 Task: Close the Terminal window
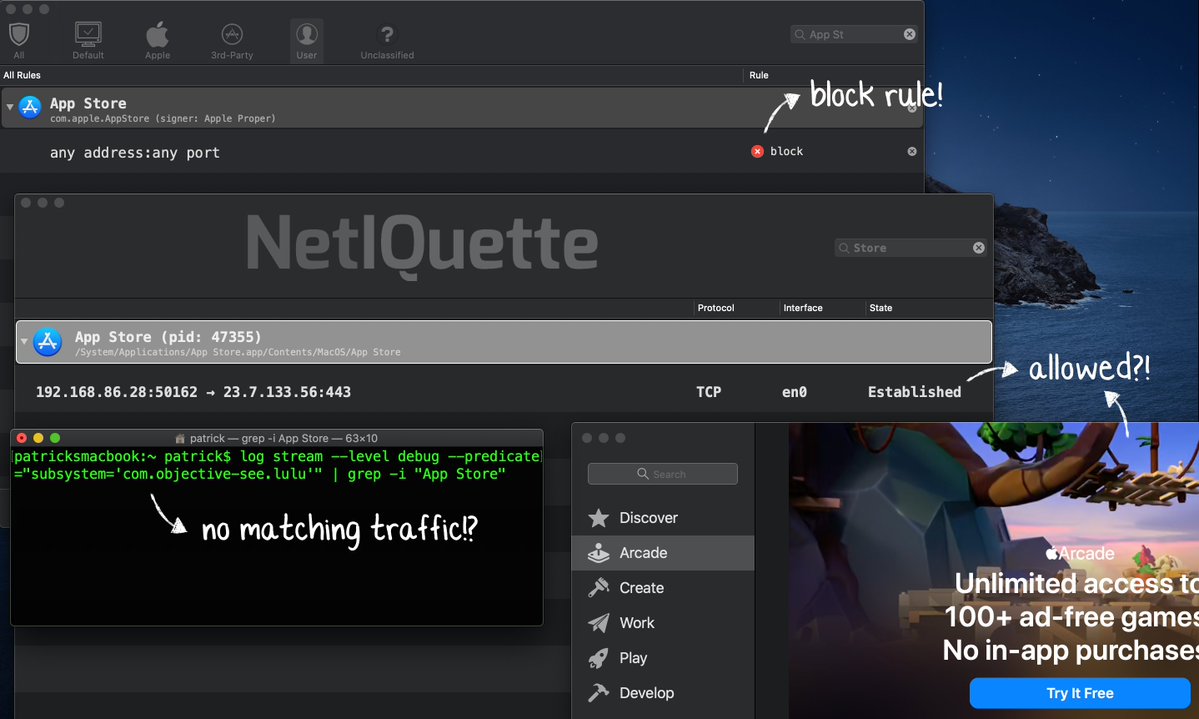click(21, 438)
